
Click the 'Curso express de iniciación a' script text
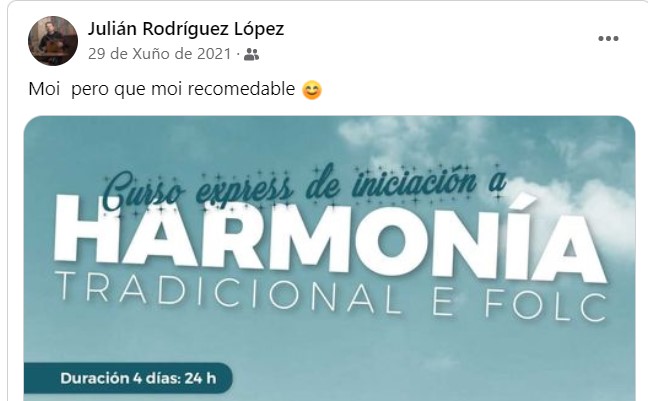[x=305, y=187]
